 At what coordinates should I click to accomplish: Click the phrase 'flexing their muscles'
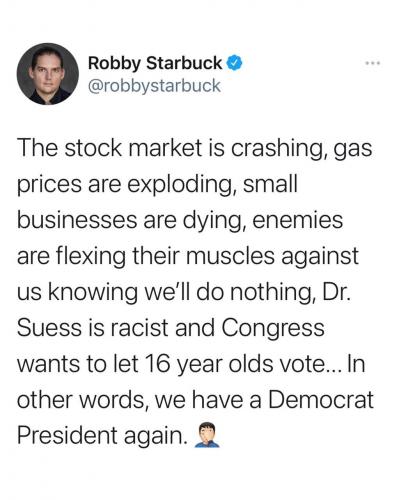163,256
